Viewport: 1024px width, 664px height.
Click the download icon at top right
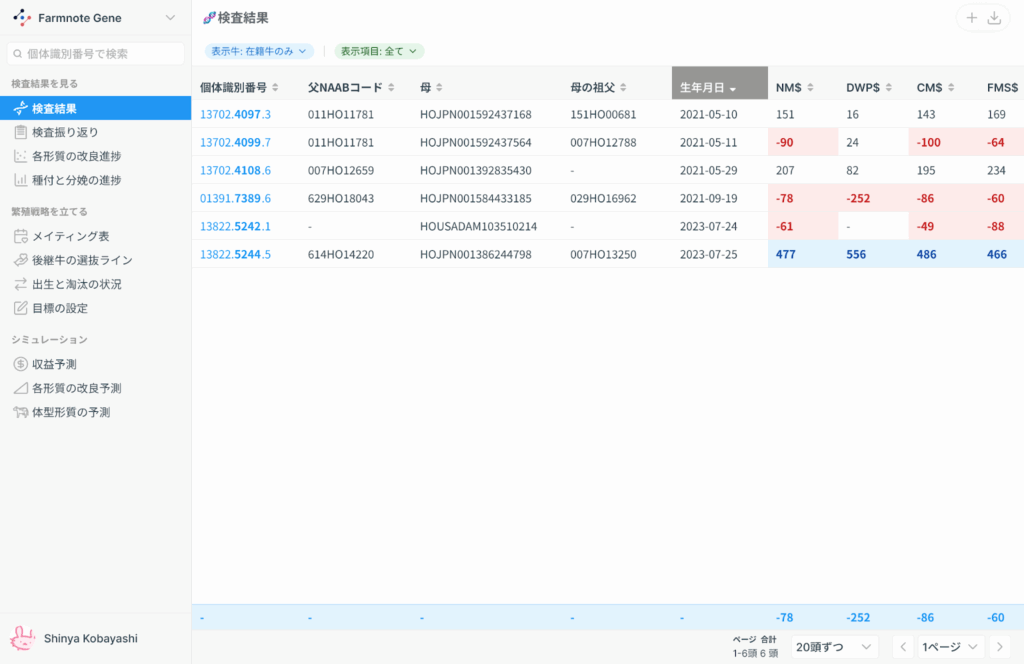tap(994, 18)
